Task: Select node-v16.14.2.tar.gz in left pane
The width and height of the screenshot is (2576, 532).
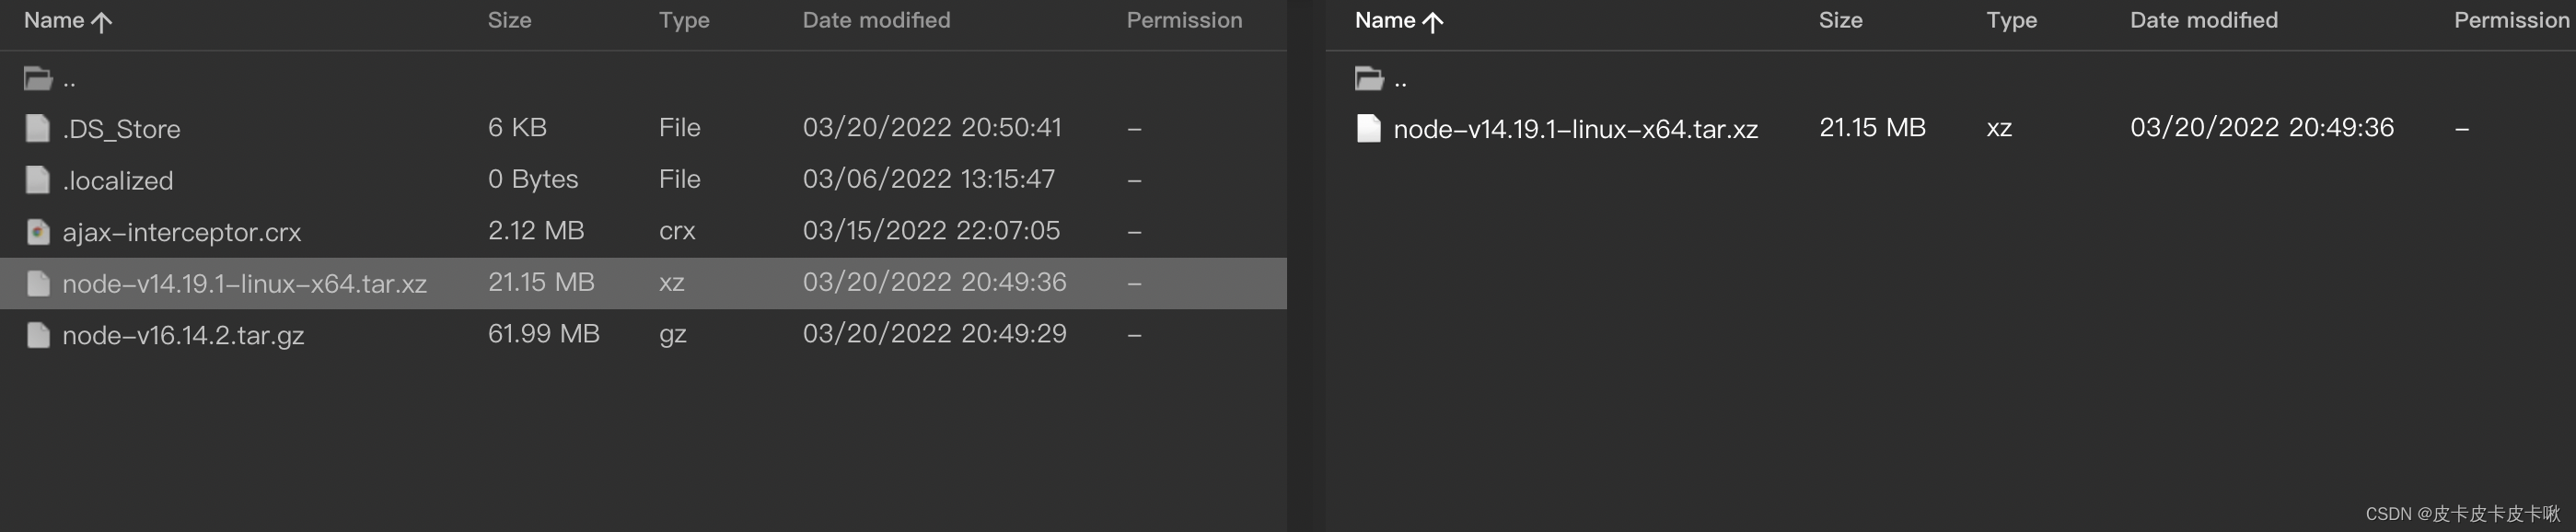Action: point(185,334)
